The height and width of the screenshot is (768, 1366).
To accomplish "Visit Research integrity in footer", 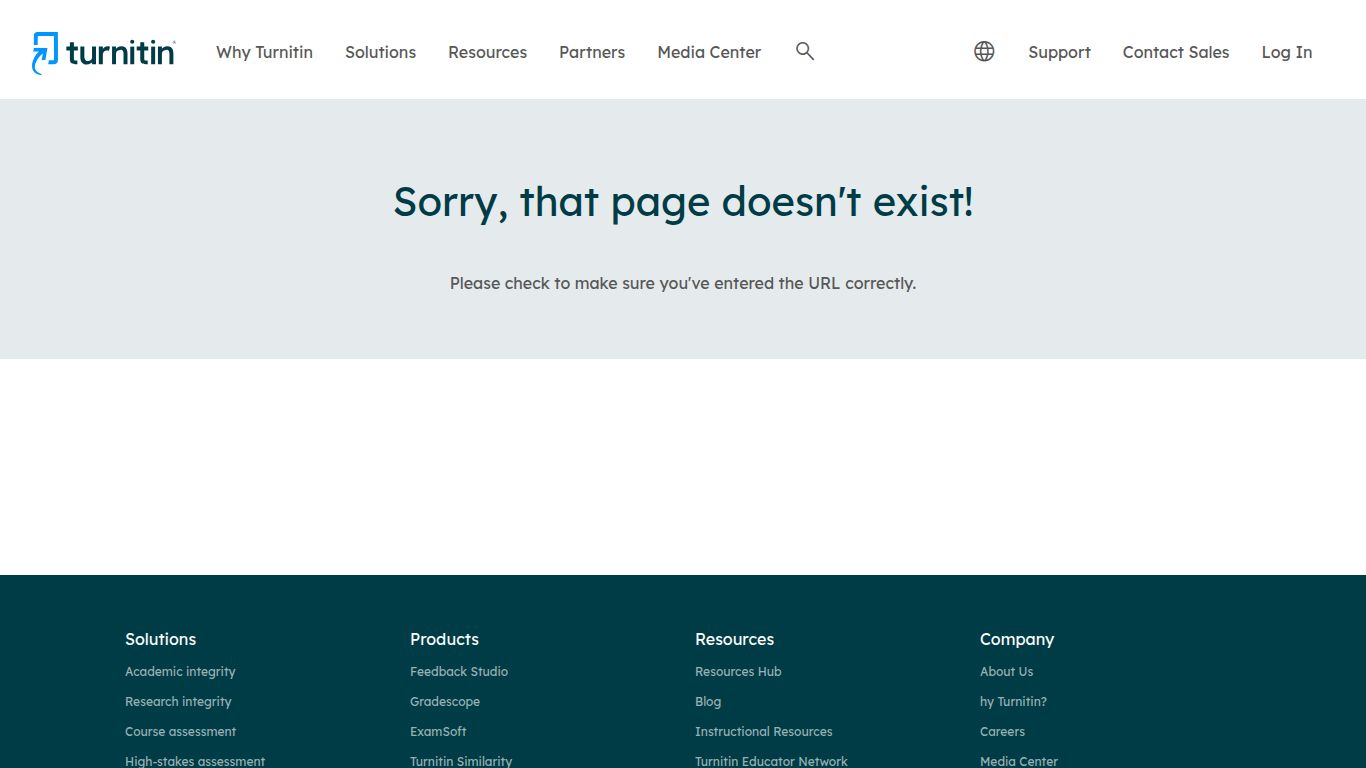I will click(x=178, y=702).
